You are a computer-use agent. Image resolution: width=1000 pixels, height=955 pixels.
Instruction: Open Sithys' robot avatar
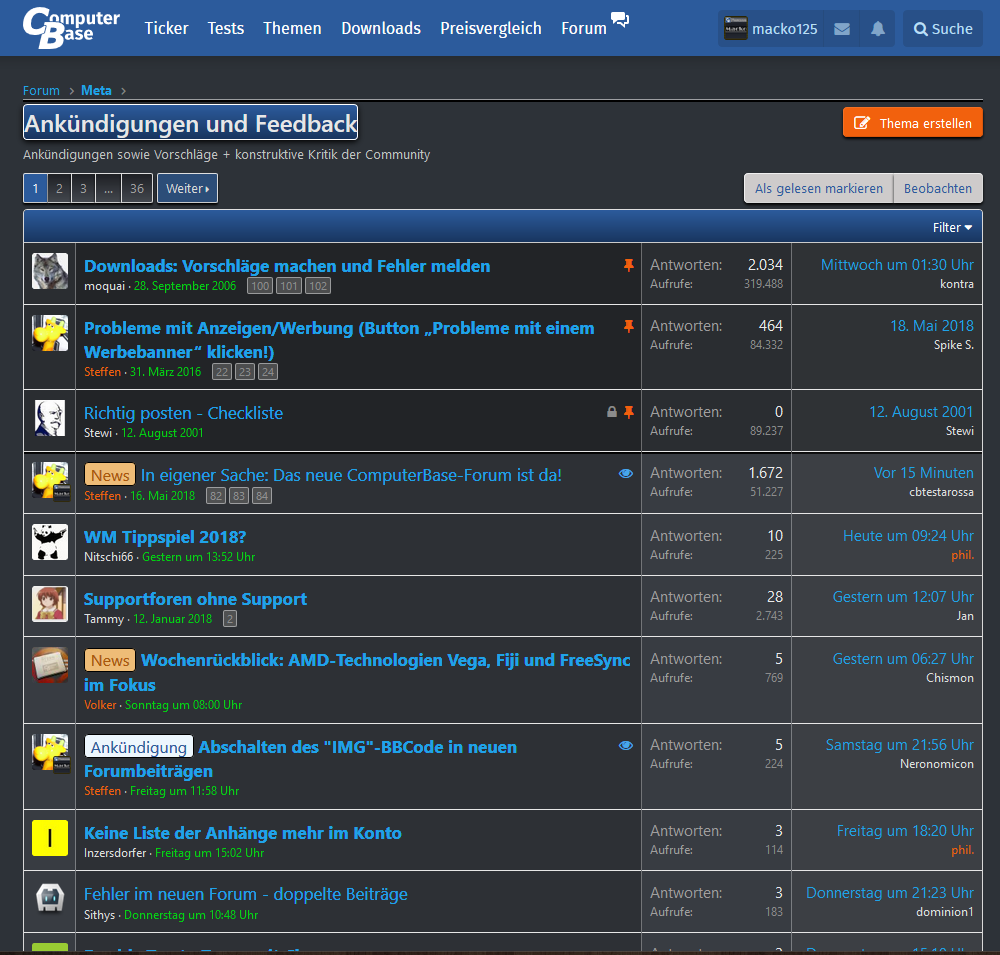click(50, 899)
